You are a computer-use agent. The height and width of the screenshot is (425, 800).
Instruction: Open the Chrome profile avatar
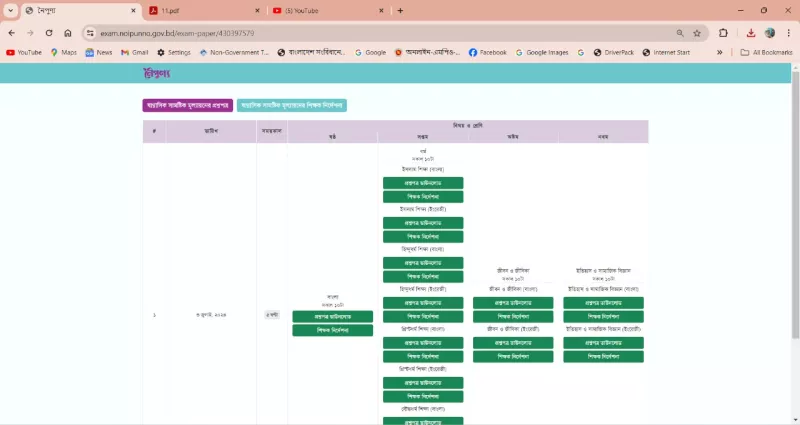coord(769,33)
